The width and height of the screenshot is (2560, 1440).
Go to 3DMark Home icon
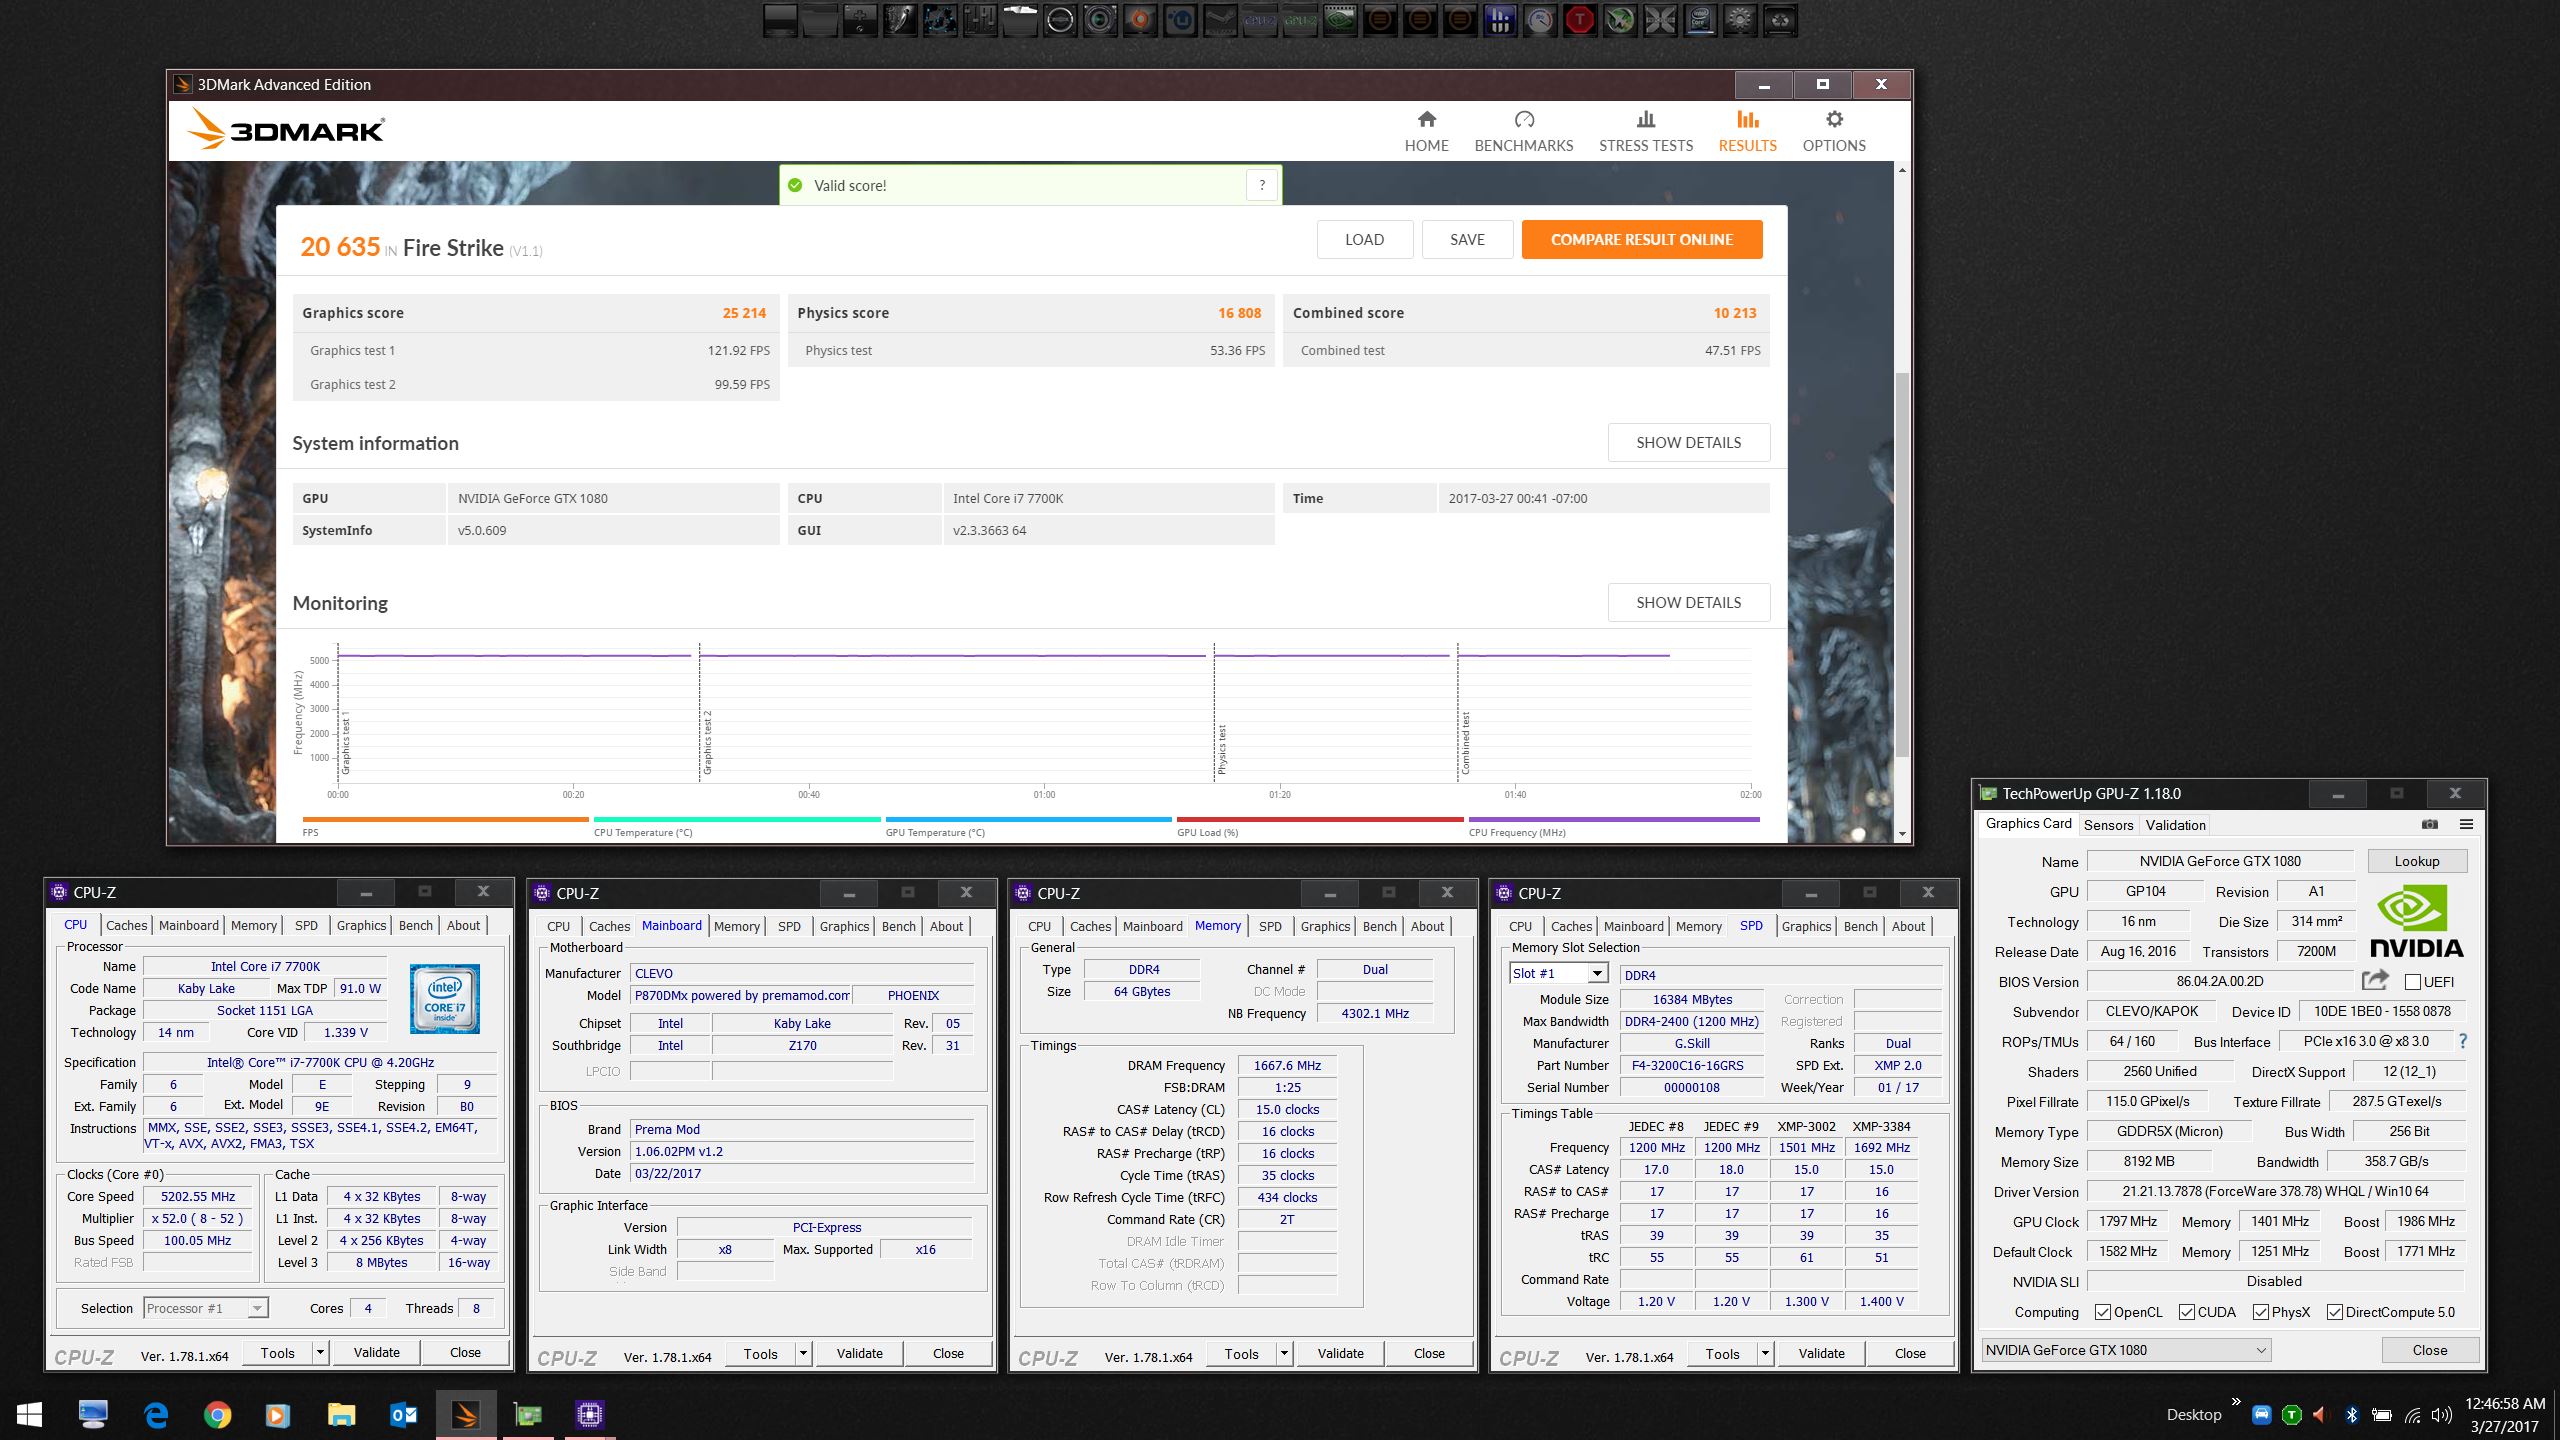point(1426,120)
